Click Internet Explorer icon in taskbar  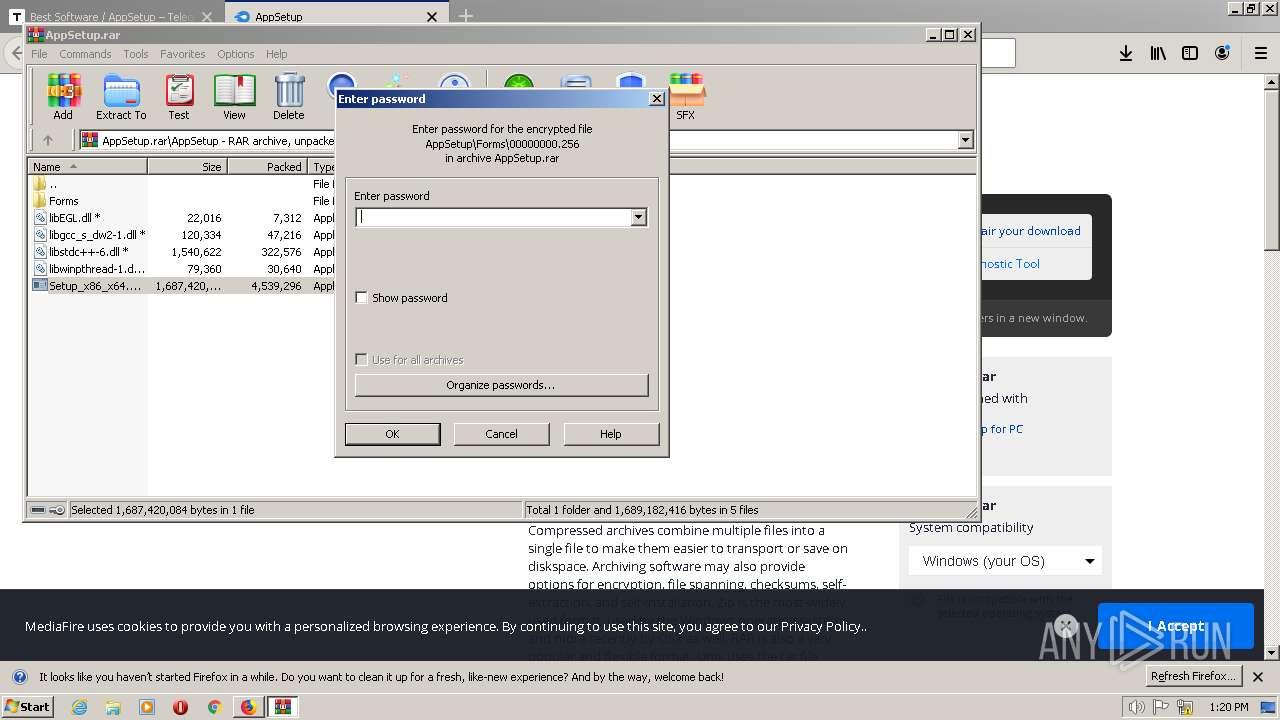click(x=79, y=707)
